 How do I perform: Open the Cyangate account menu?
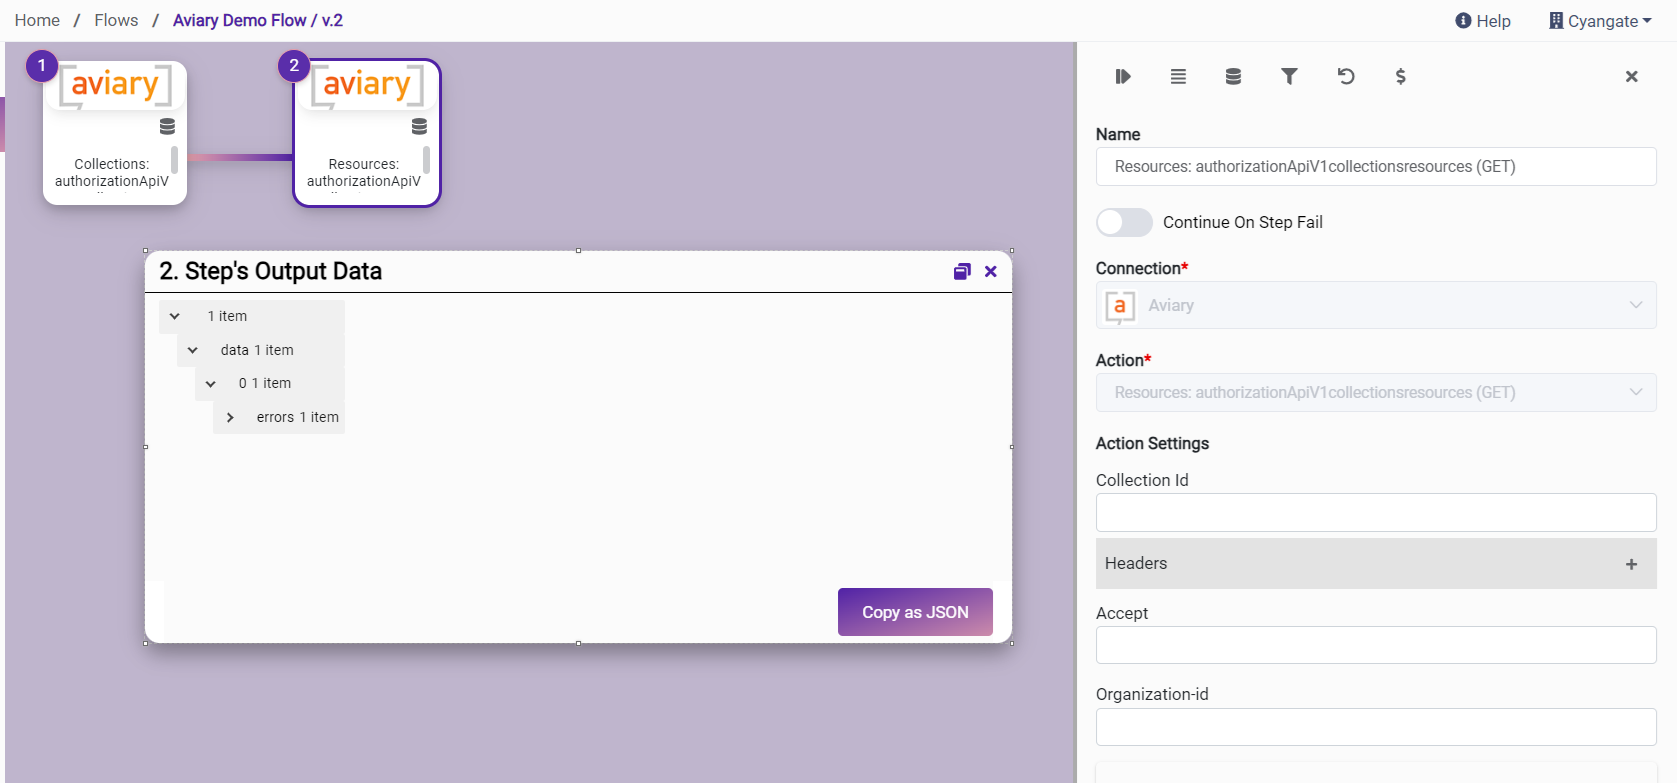pyautogui.click(x=1600, y=21)
